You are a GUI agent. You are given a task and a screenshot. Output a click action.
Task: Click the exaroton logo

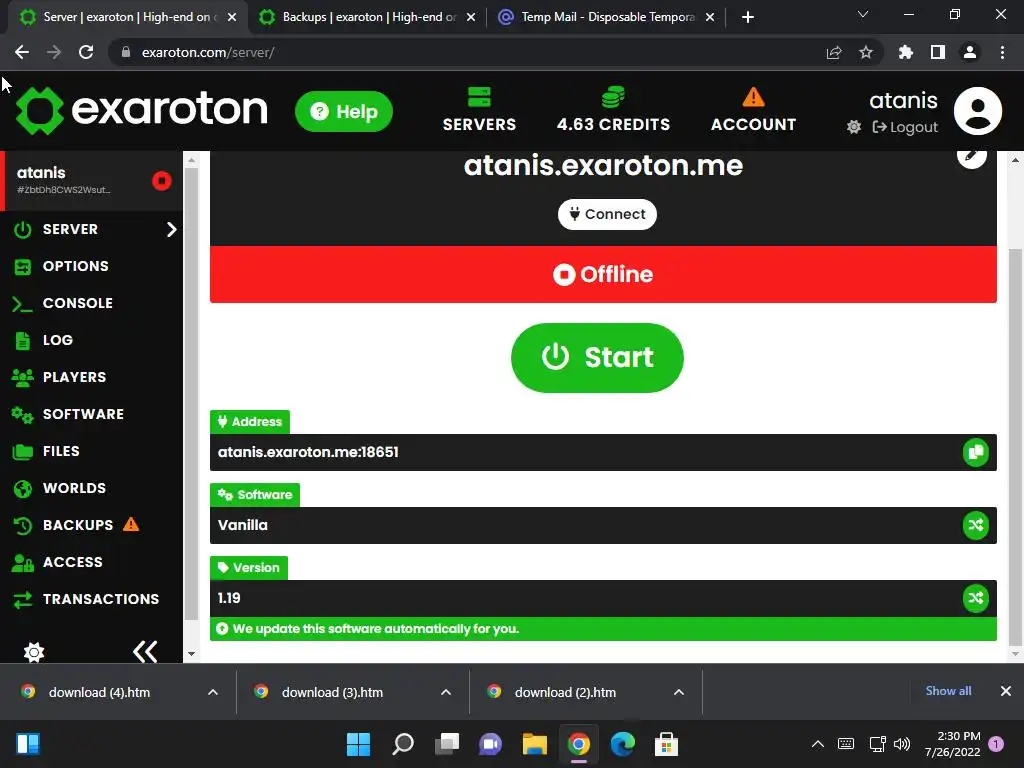point(142,110)
